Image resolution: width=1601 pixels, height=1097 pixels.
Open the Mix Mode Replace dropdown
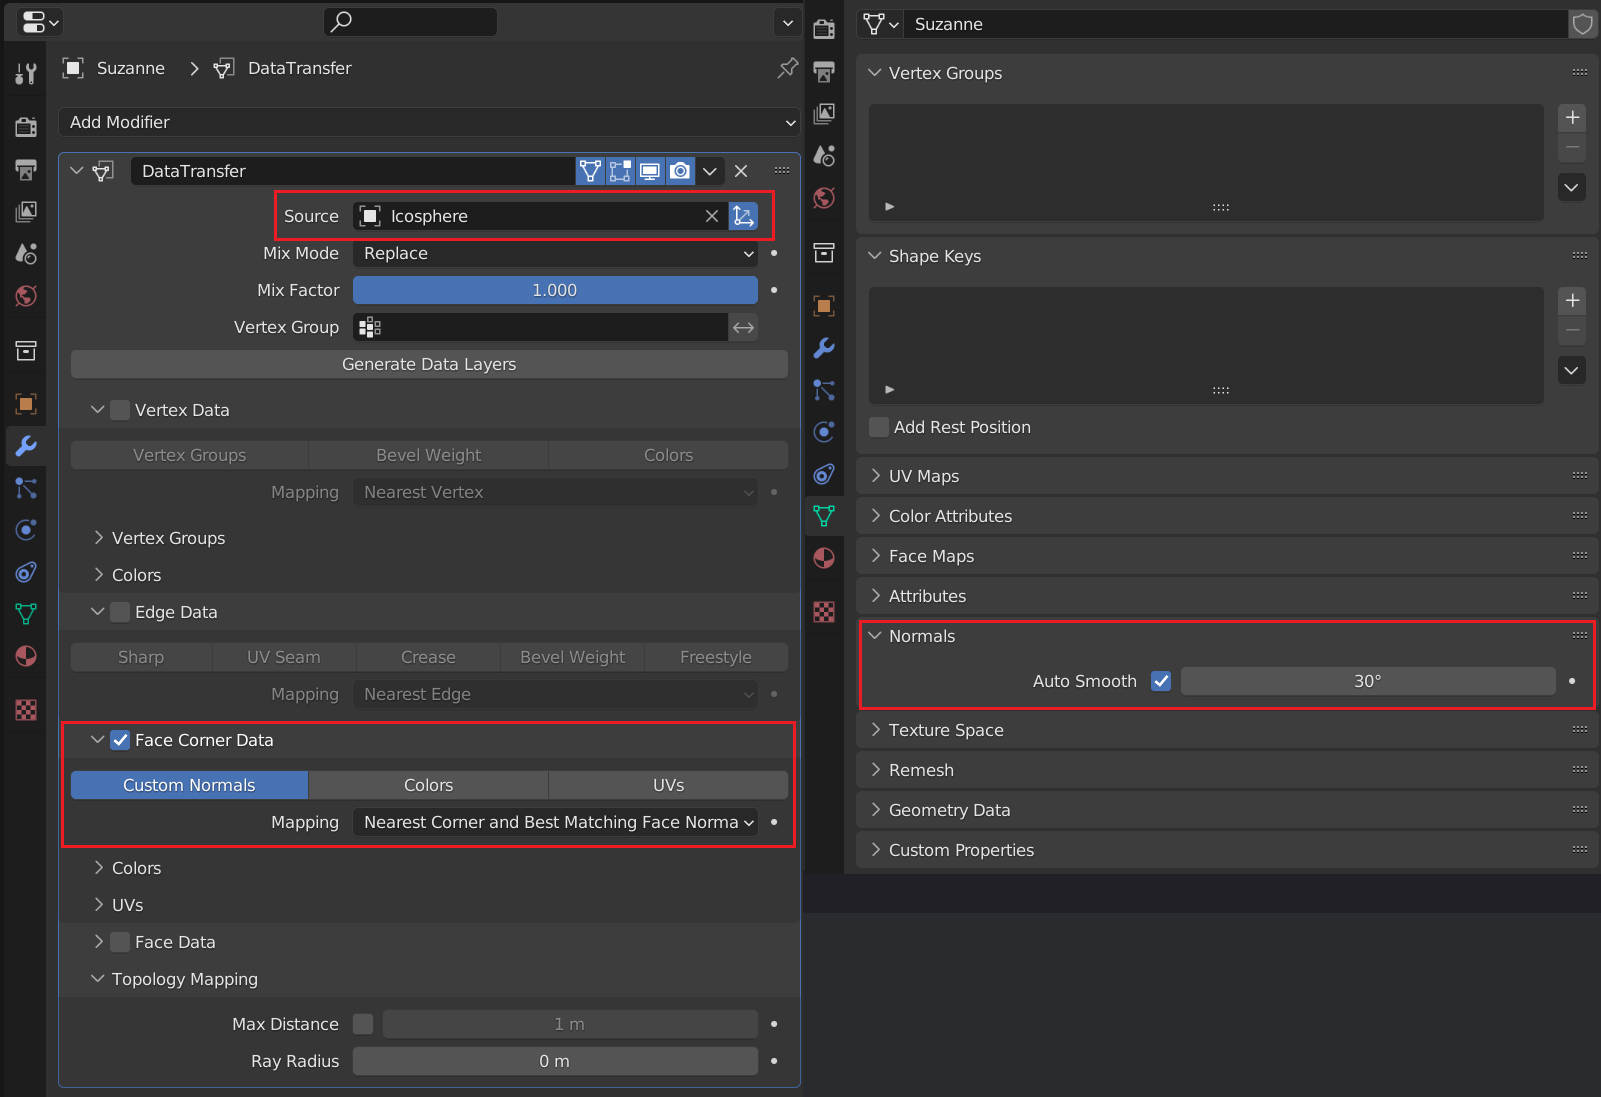point(555,253)
